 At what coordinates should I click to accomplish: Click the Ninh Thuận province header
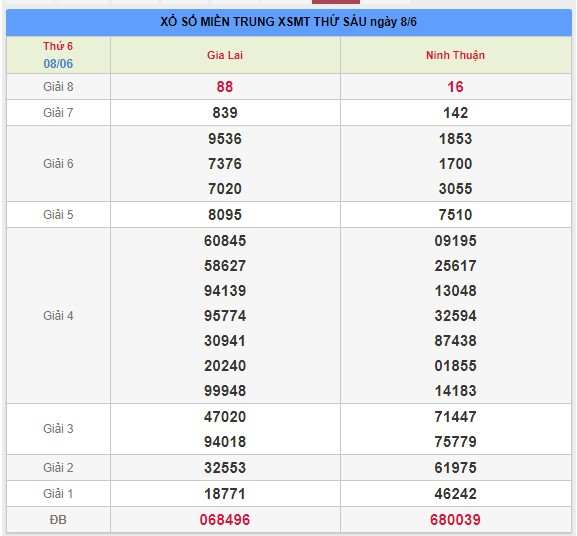coord(455,55)
